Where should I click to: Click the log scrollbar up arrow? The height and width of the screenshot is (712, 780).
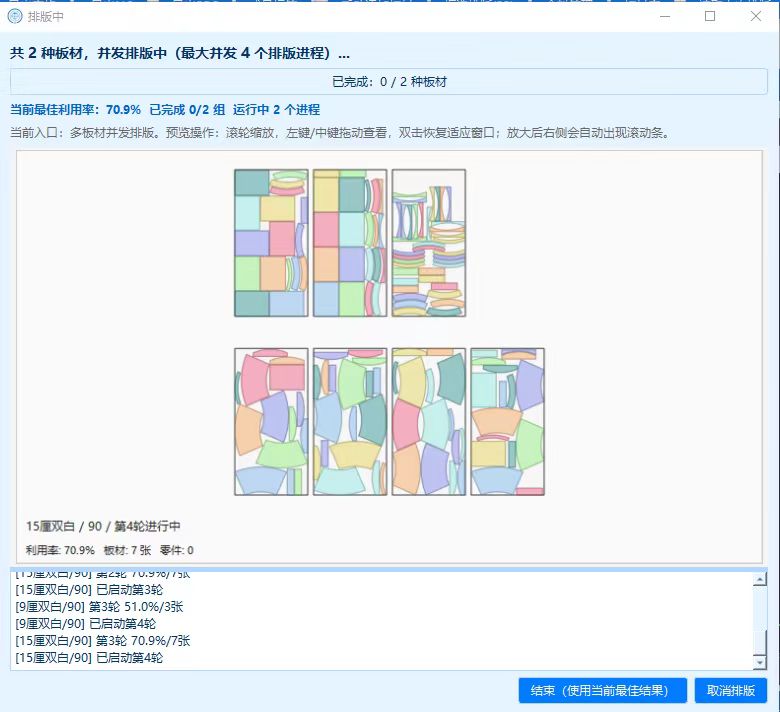coord(760,580)
